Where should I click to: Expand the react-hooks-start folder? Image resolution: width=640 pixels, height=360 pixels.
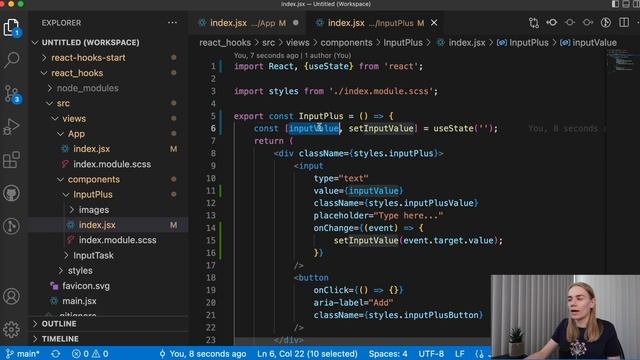[x=88, y=58]
